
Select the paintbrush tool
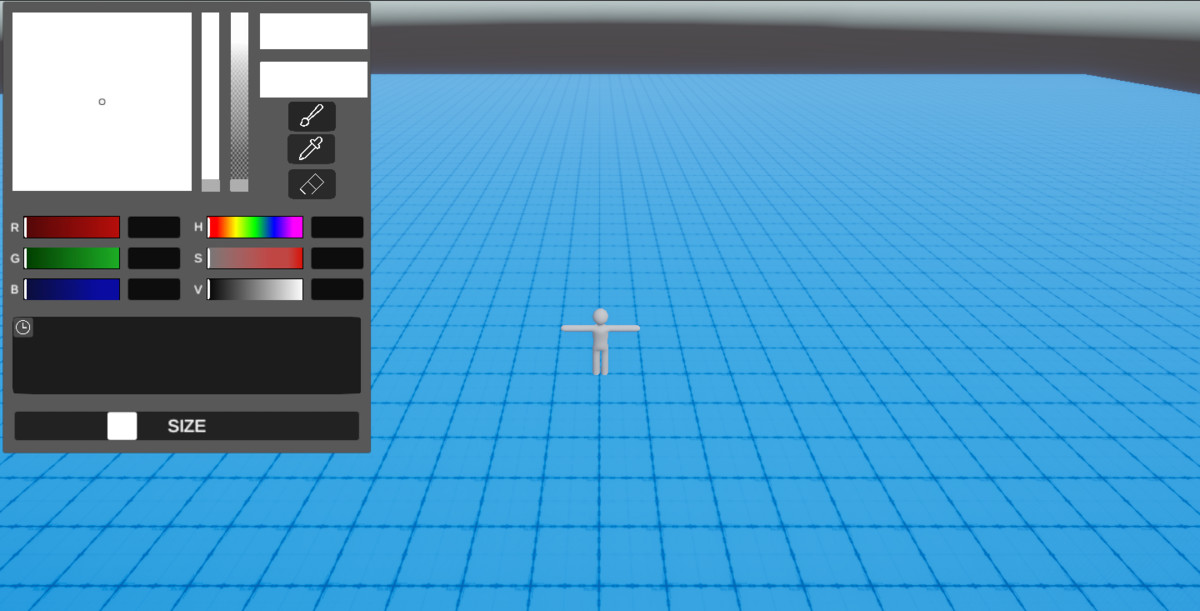pyautogui.click(x=312, y=116)
